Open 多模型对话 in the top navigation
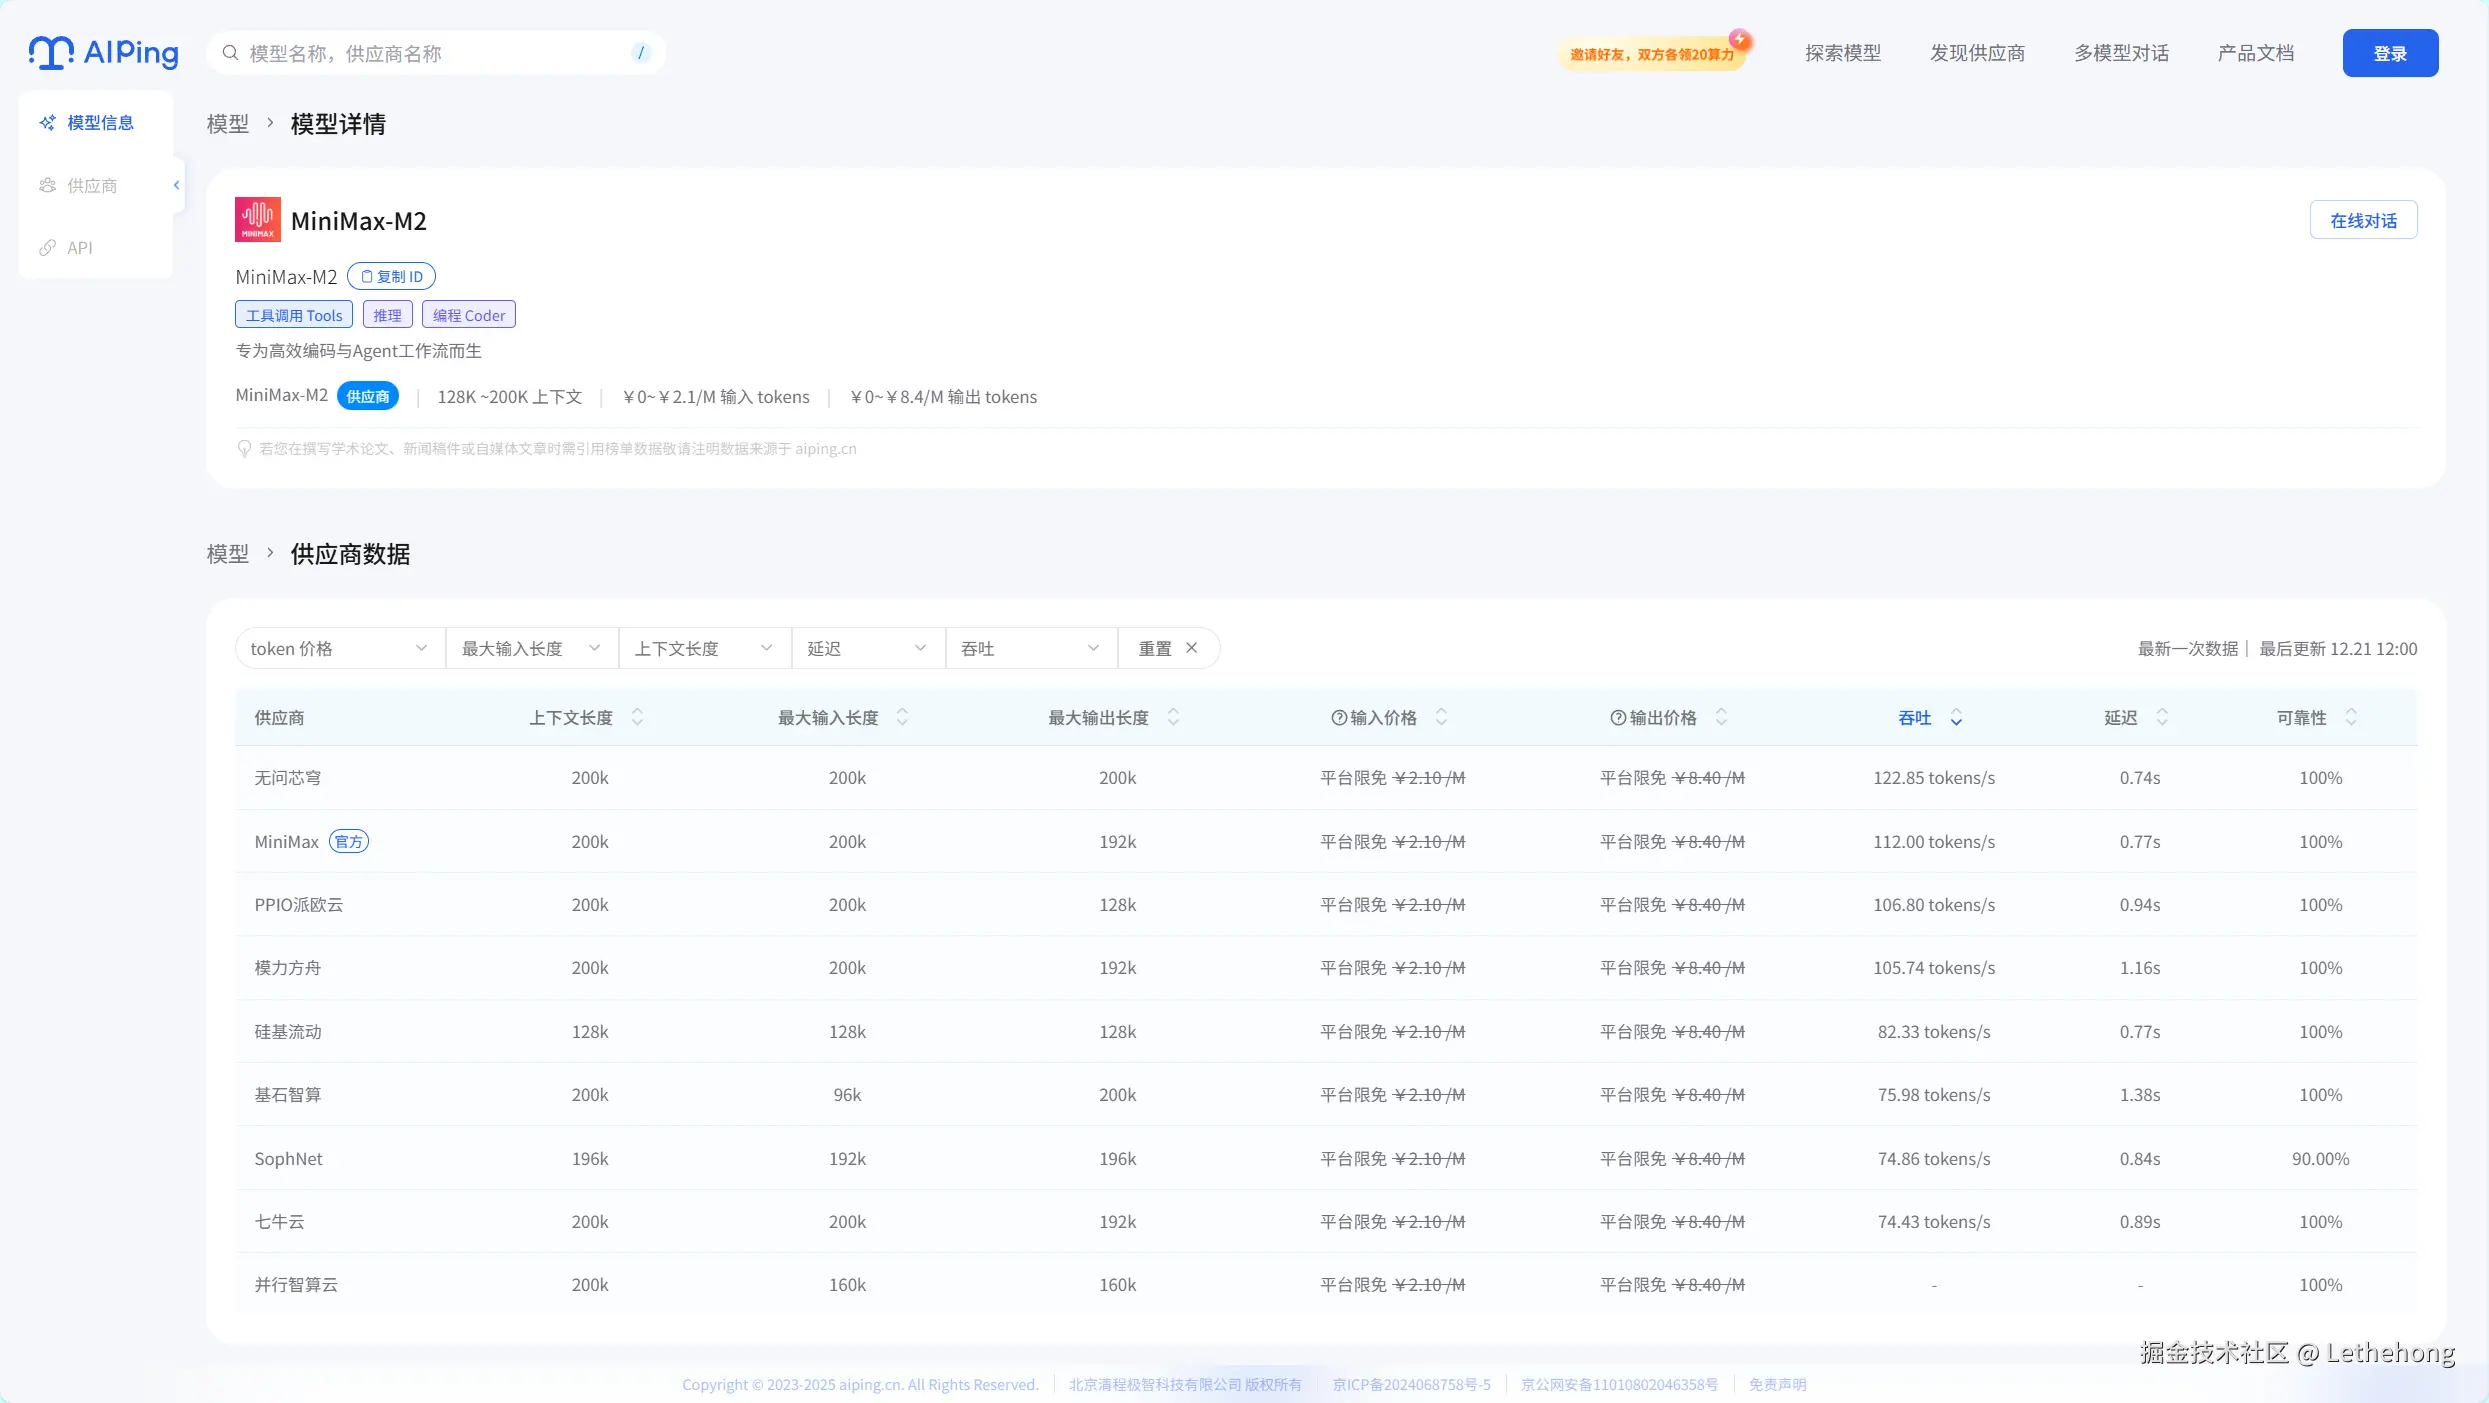The width and height of the screenshot is (2489, 1403). (x=2120, y=53)
